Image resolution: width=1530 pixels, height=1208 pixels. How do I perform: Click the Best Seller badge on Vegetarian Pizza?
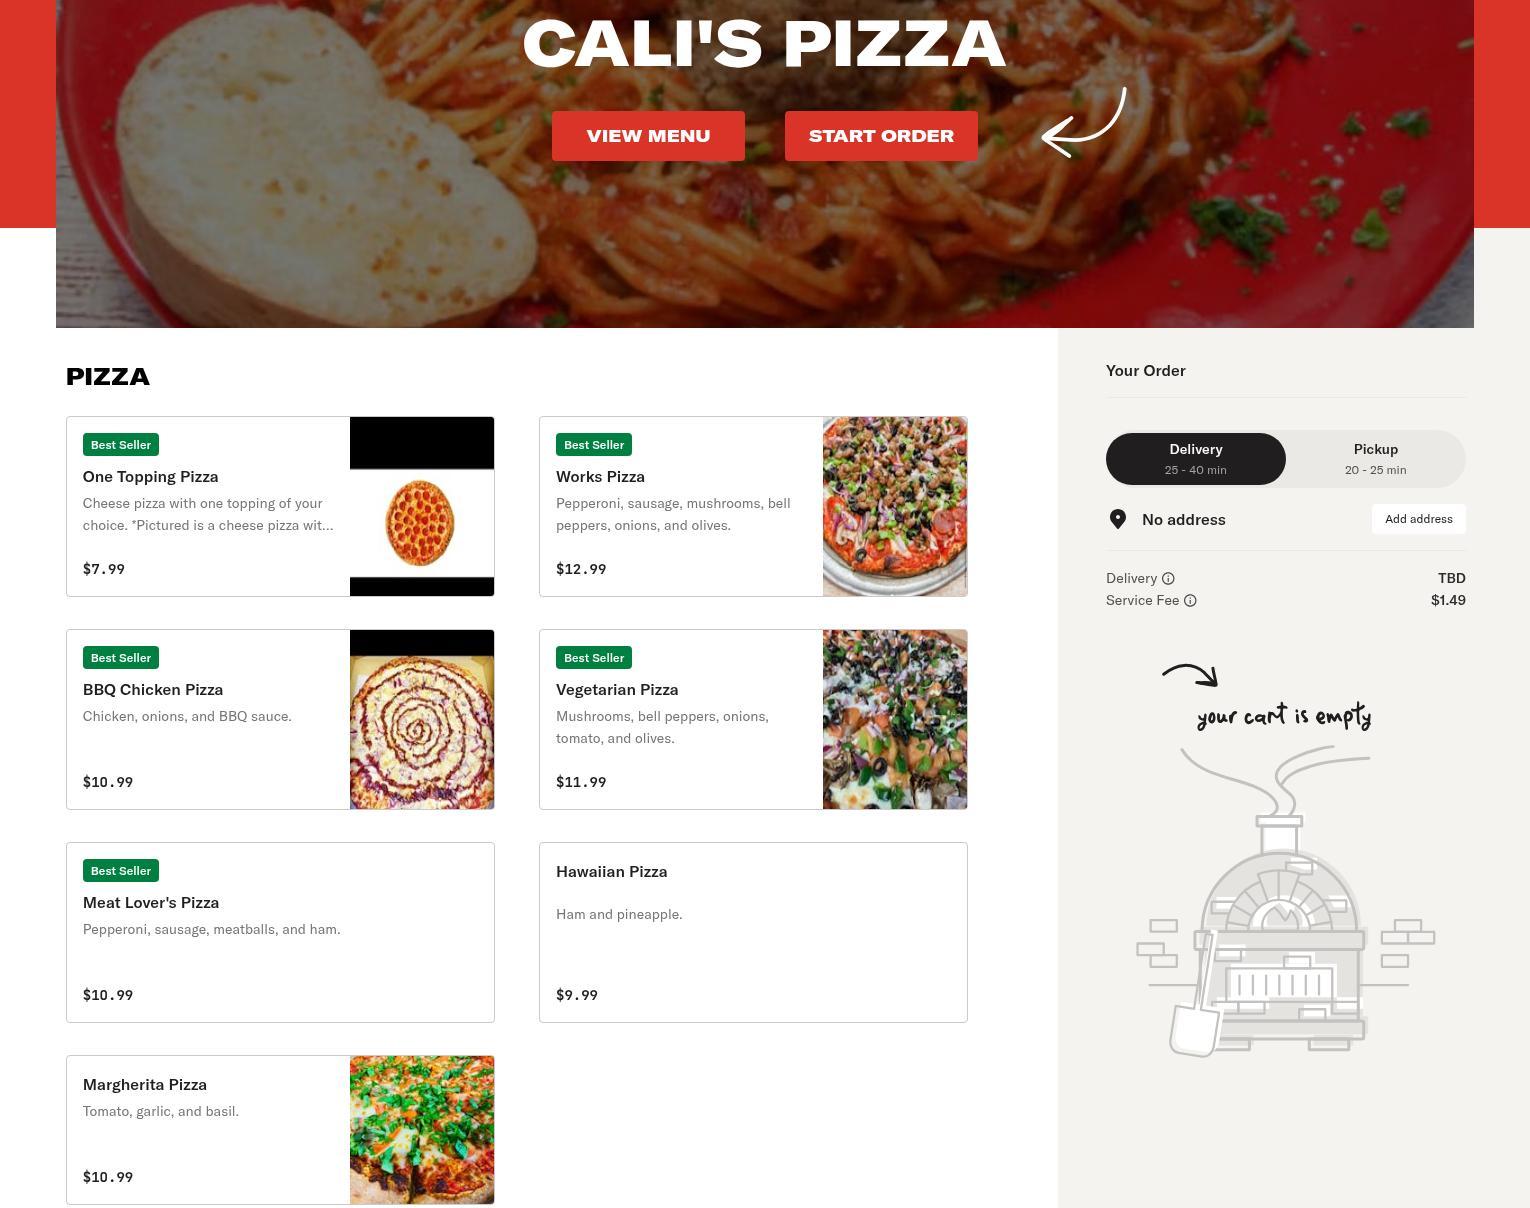click(x=594, y=658)
